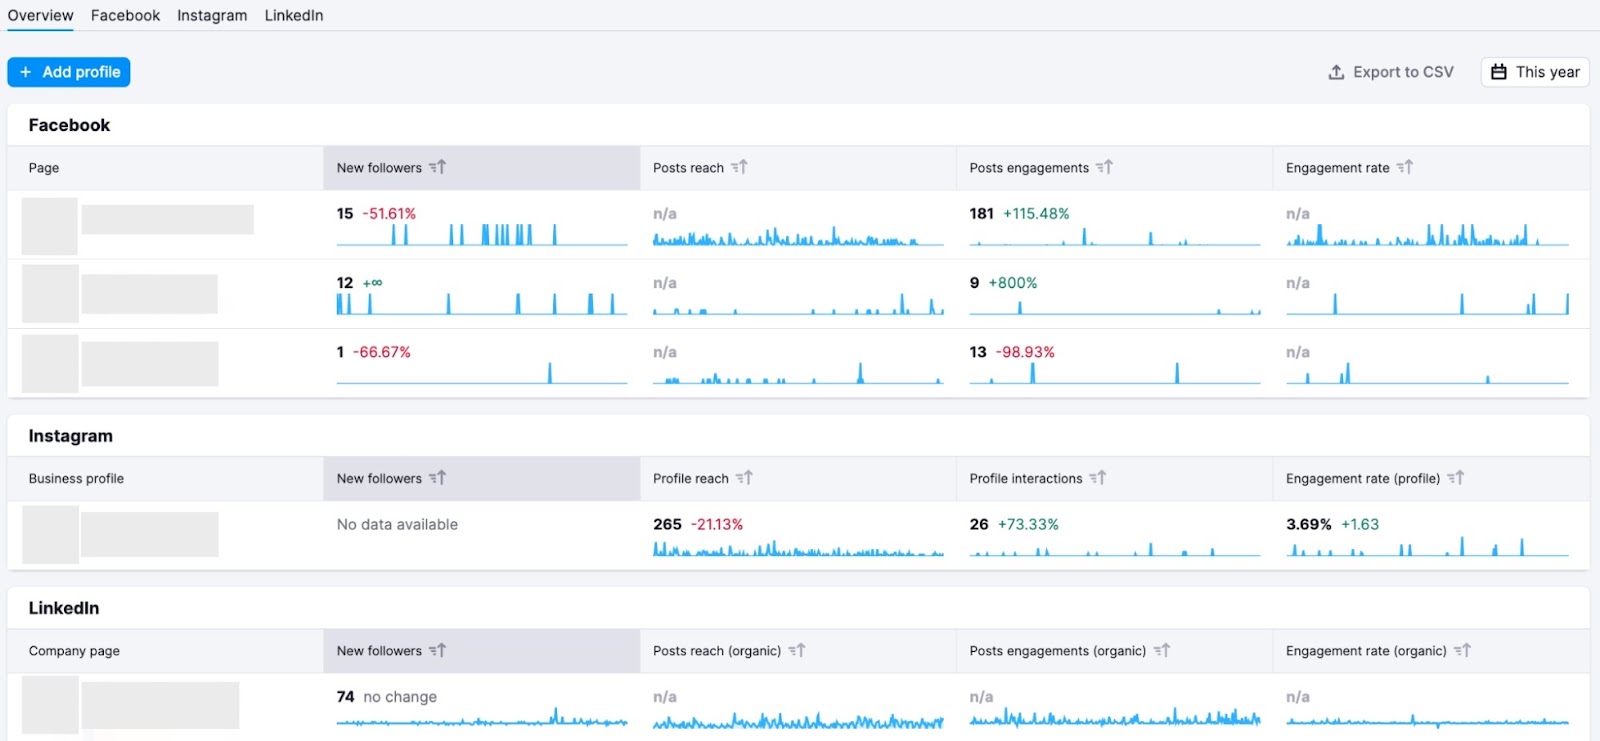Click the +800% engagements change value

(1013, 283)
